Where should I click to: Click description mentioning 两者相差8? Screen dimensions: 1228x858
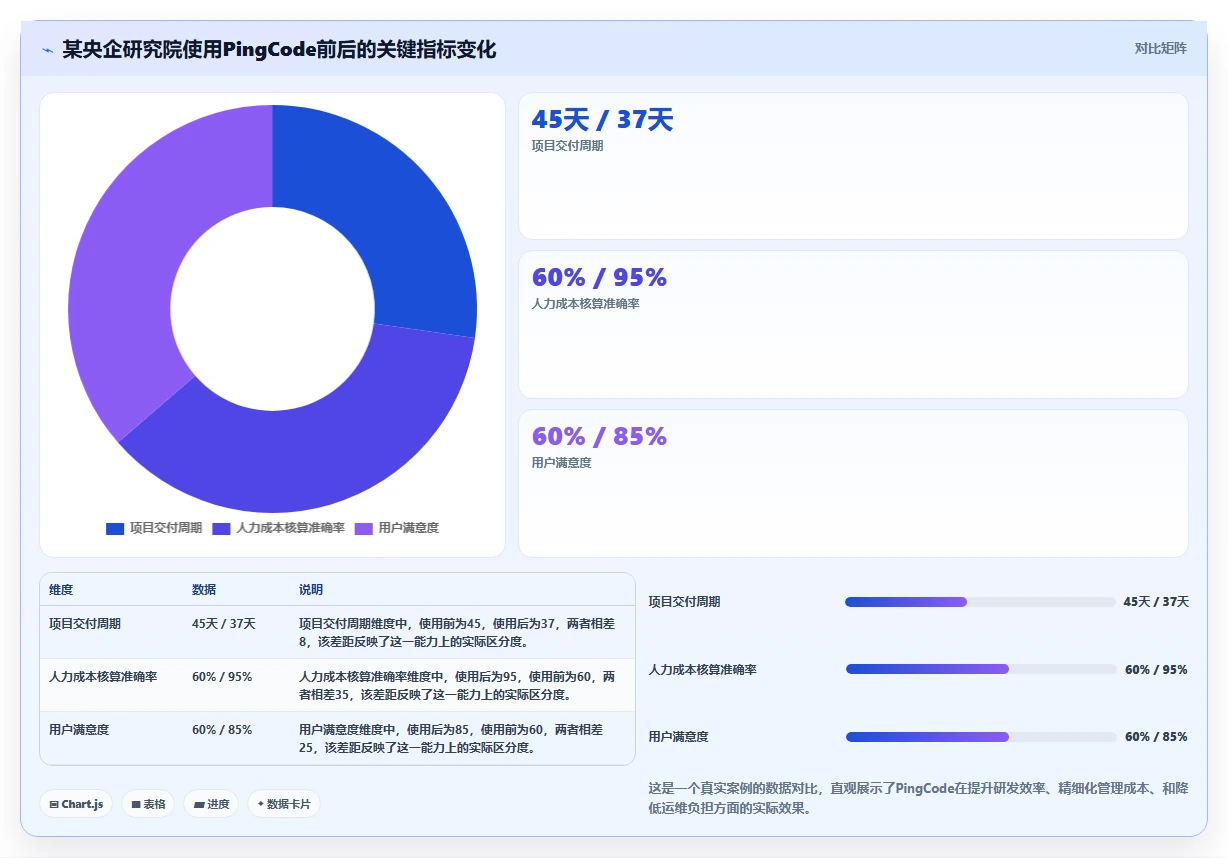[457, 632]
